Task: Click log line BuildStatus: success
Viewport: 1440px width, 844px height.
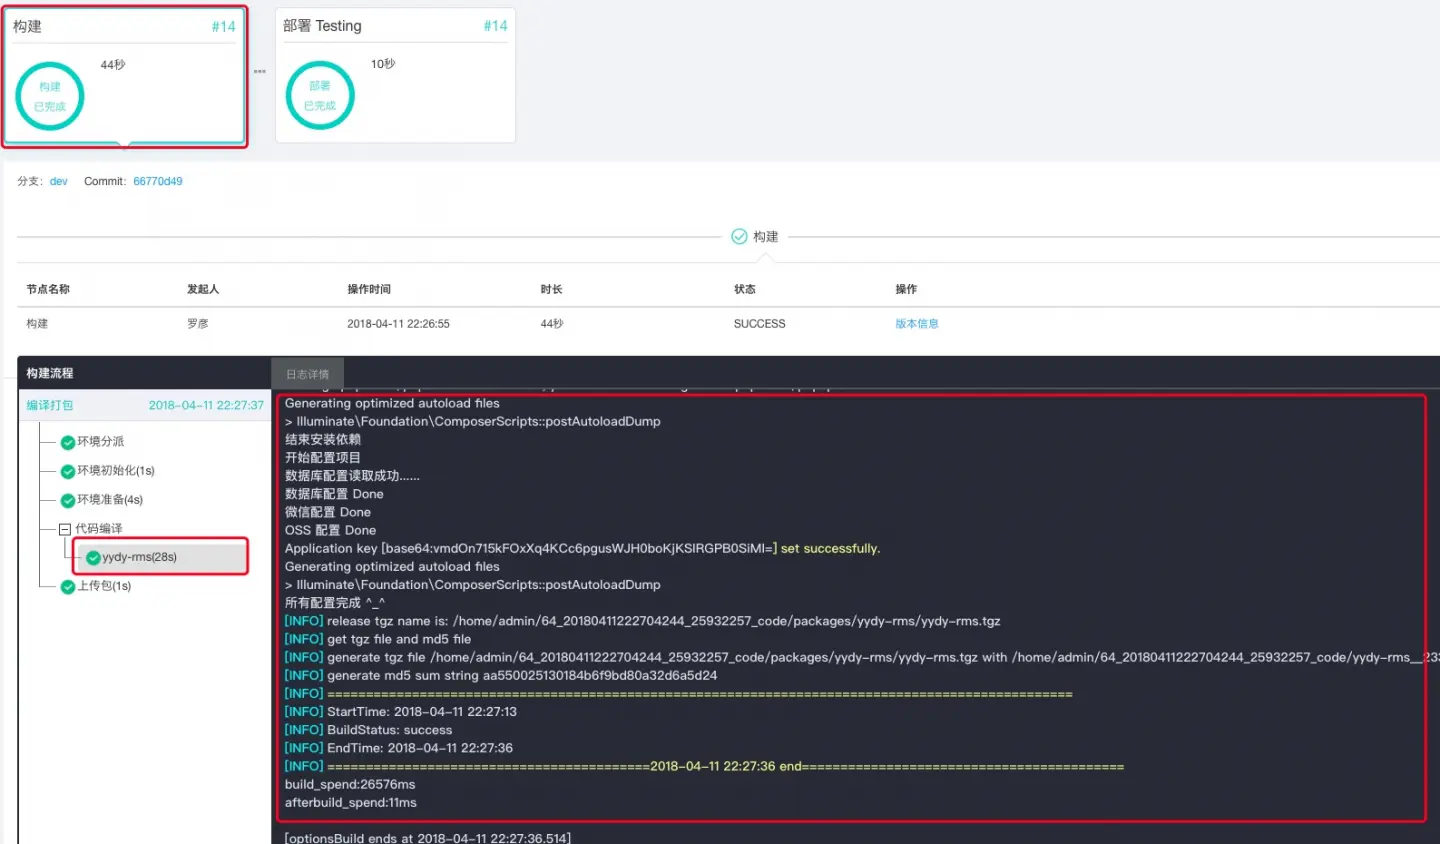Action: coord(368,730)
